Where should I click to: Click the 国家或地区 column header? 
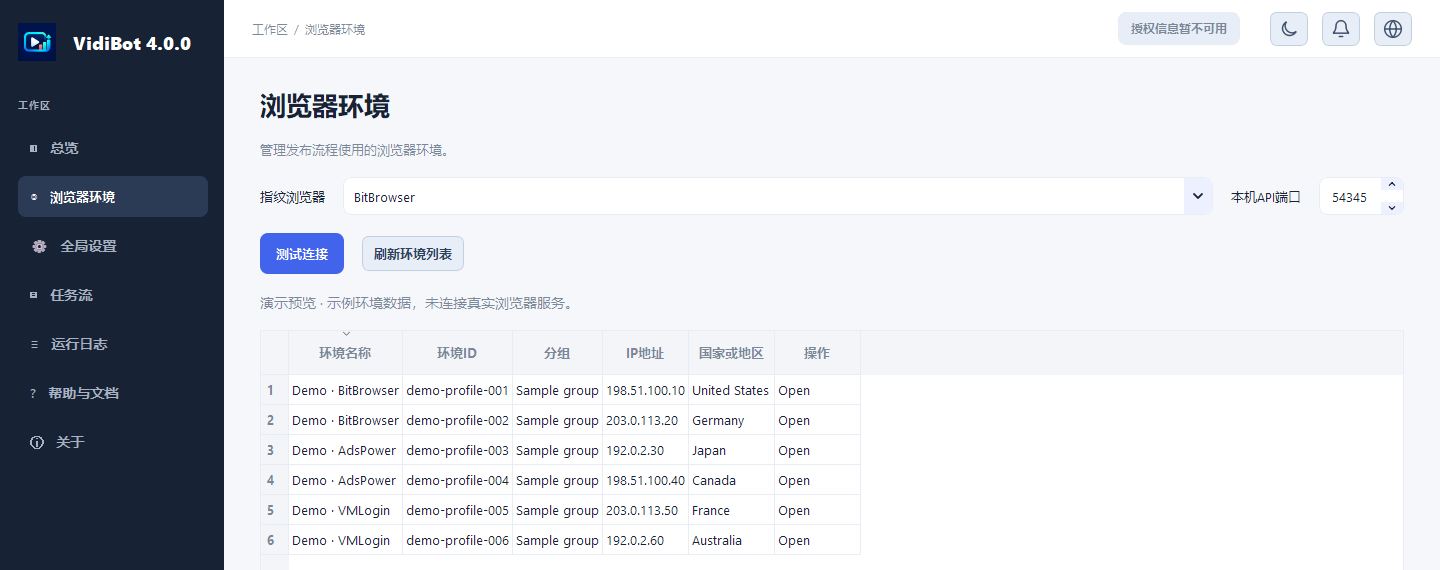point(731,353)
